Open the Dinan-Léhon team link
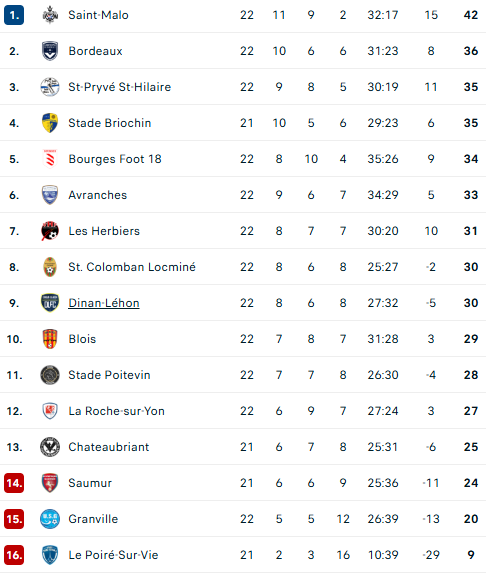Image resolution: width=486 pixels, height=573 pixels. (104, 303)
